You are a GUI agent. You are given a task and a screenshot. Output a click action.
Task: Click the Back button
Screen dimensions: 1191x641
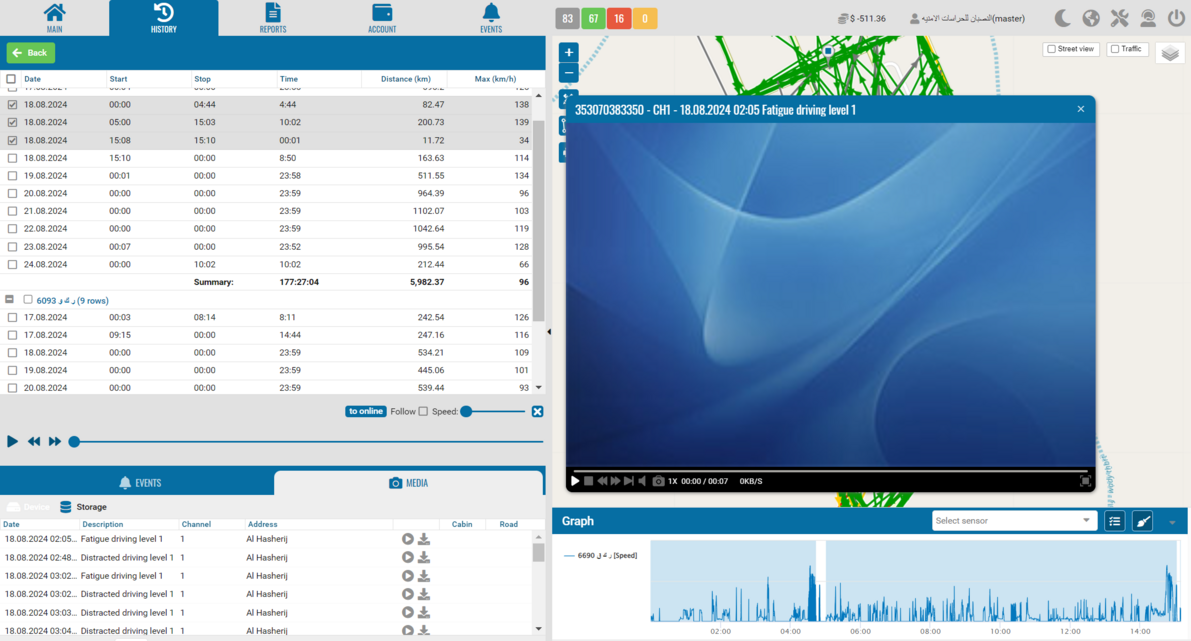coord(30,53)
